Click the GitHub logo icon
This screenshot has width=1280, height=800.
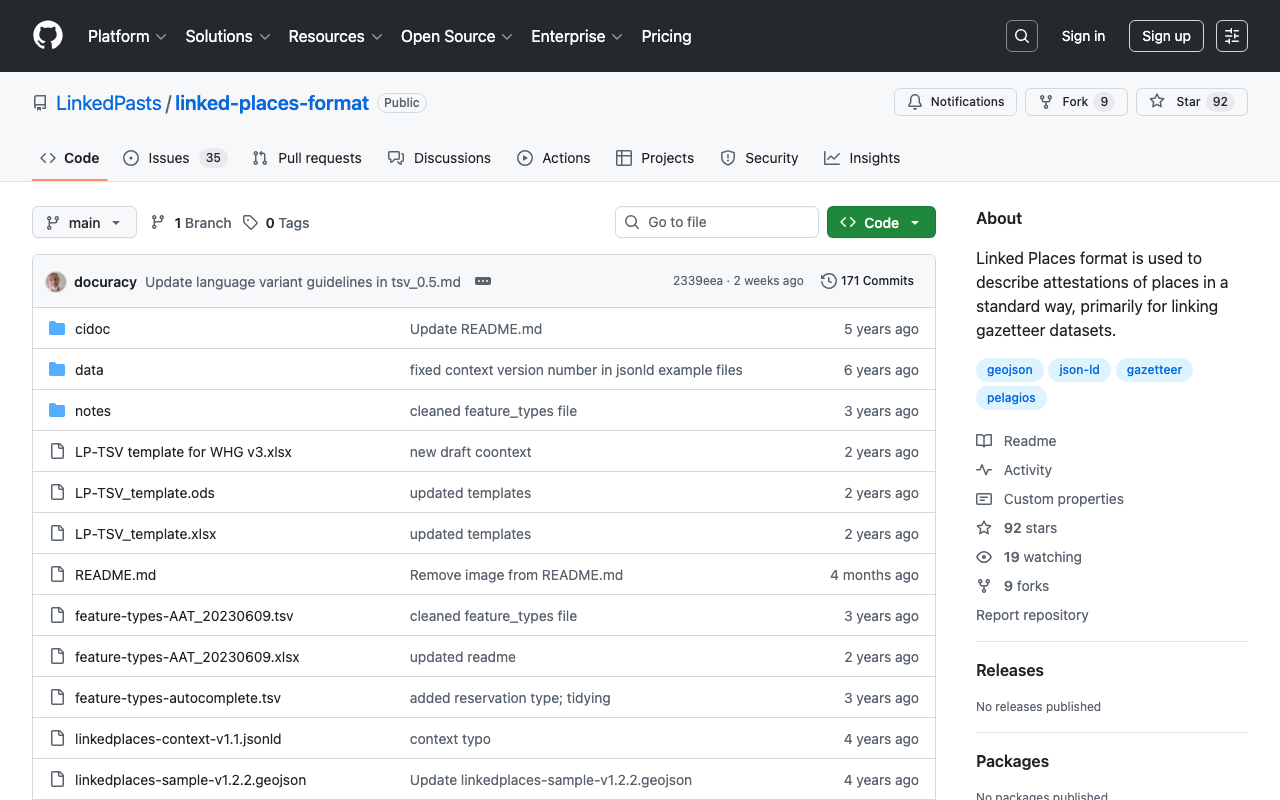click(48, 36)
